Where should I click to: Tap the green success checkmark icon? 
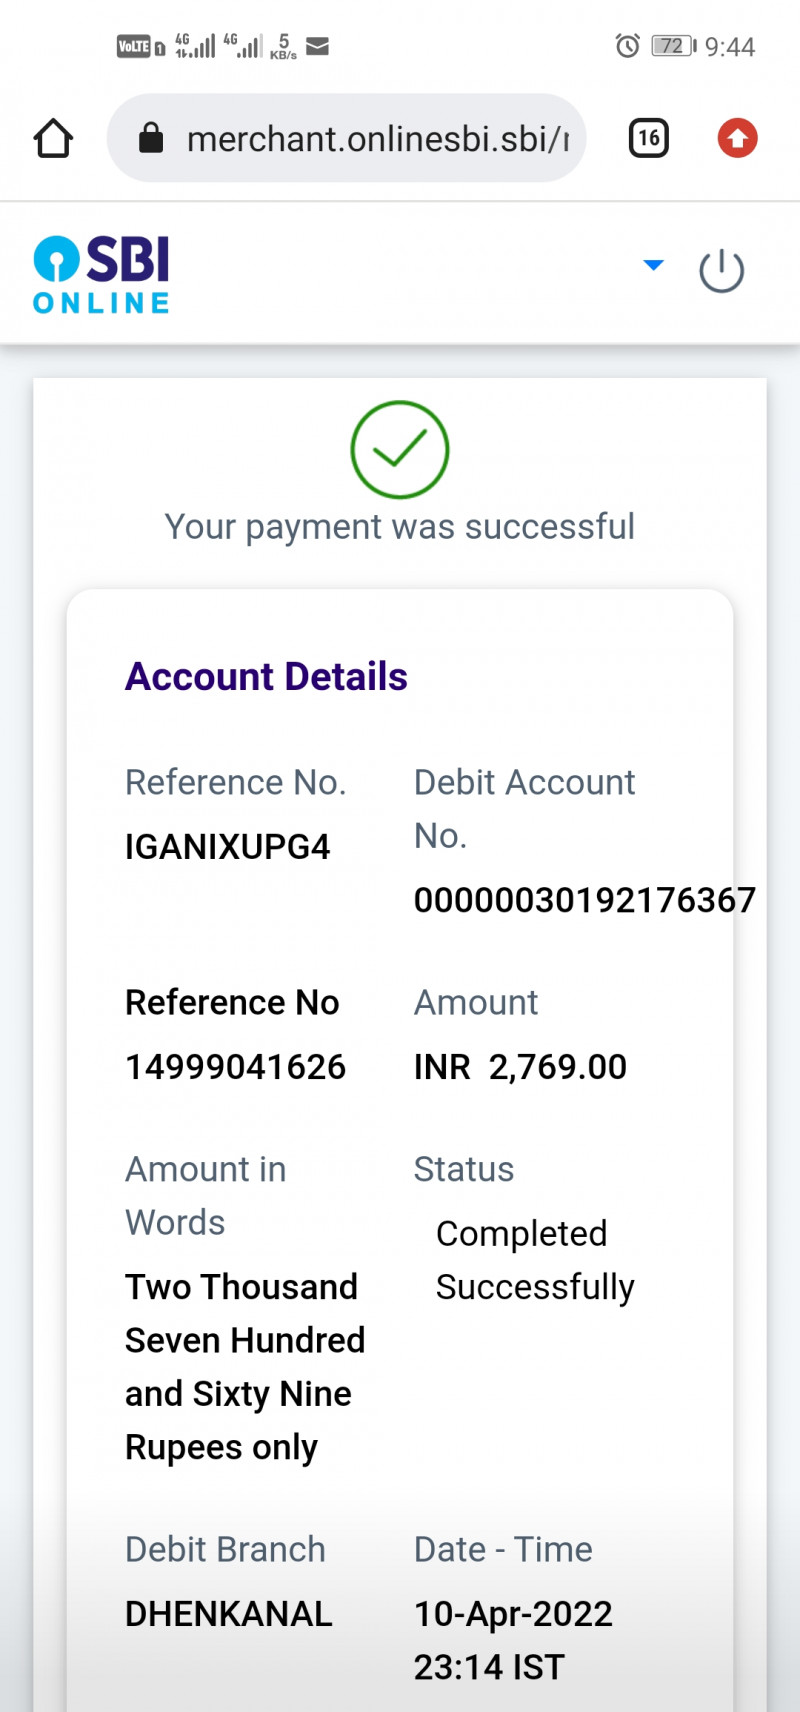point(400,450)
